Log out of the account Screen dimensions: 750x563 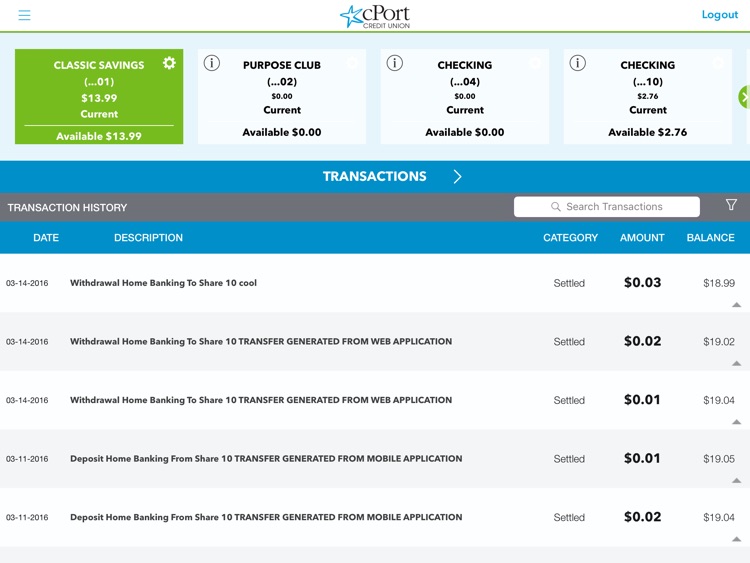720,14
